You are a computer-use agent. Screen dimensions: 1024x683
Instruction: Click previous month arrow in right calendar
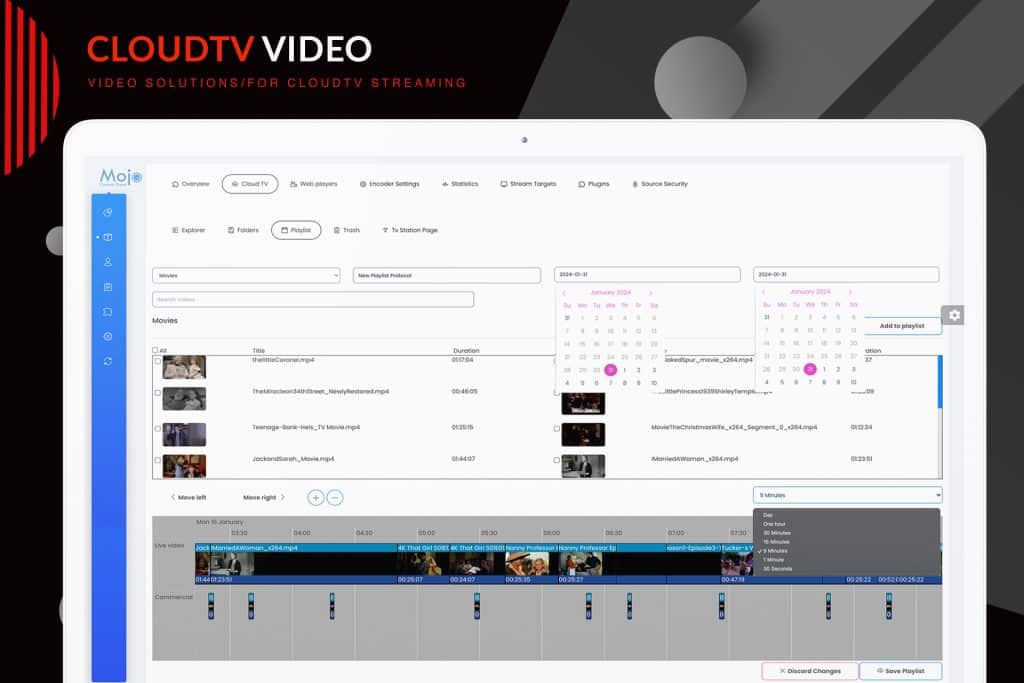(763, 292)
